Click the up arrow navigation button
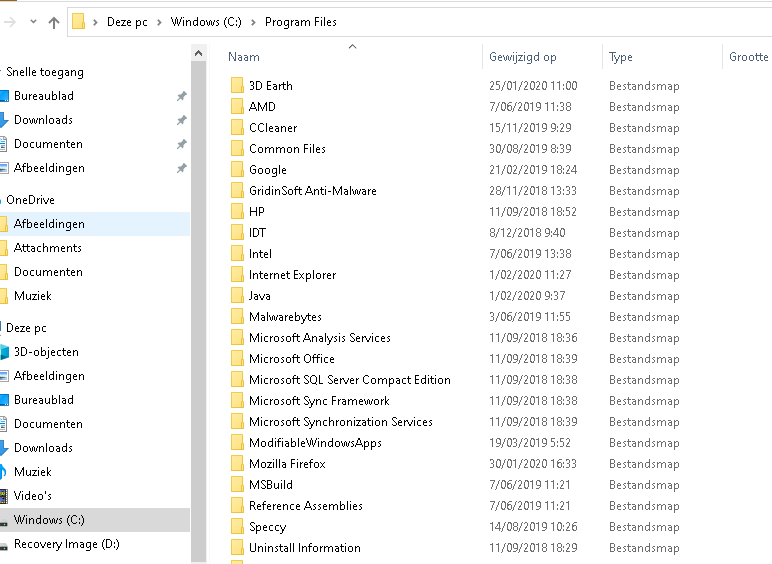This screenshot has height=564, width=772. click(x=51, y=22)
